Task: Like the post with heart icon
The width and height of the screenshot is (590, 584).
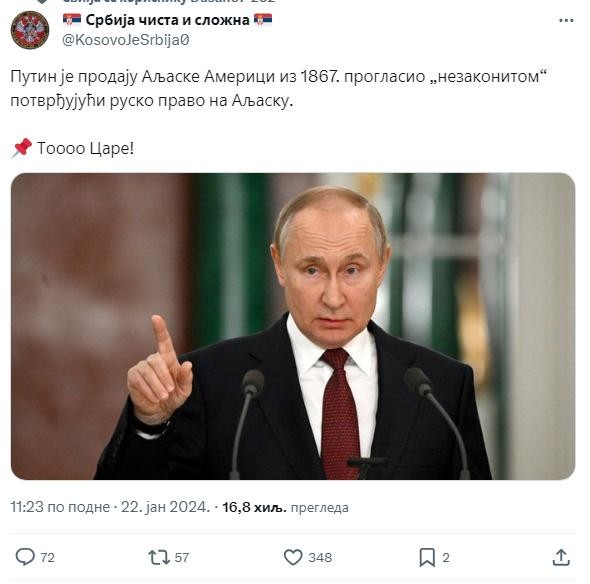Action: click(293, 557)
